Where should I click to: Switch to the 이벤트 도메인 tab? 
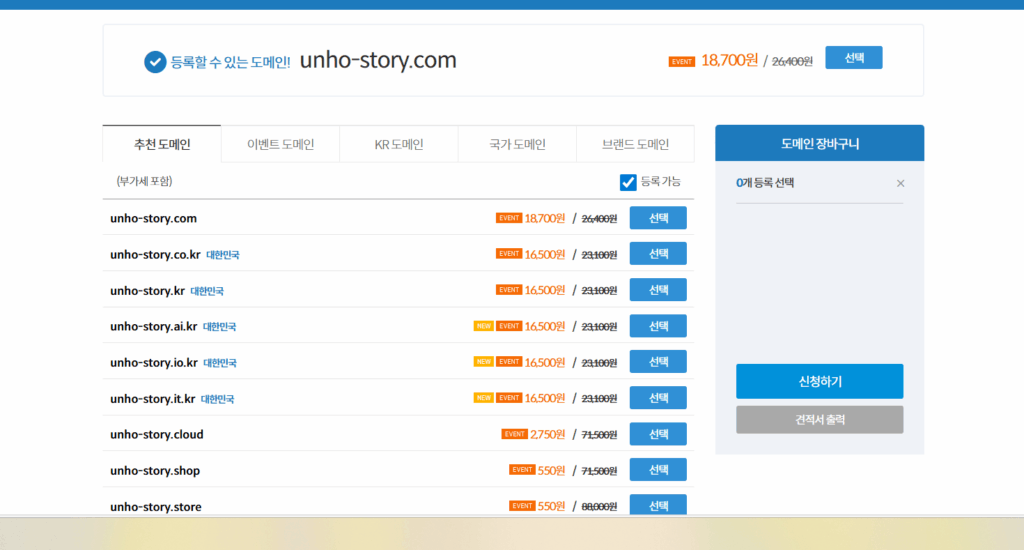pos(280,144)
